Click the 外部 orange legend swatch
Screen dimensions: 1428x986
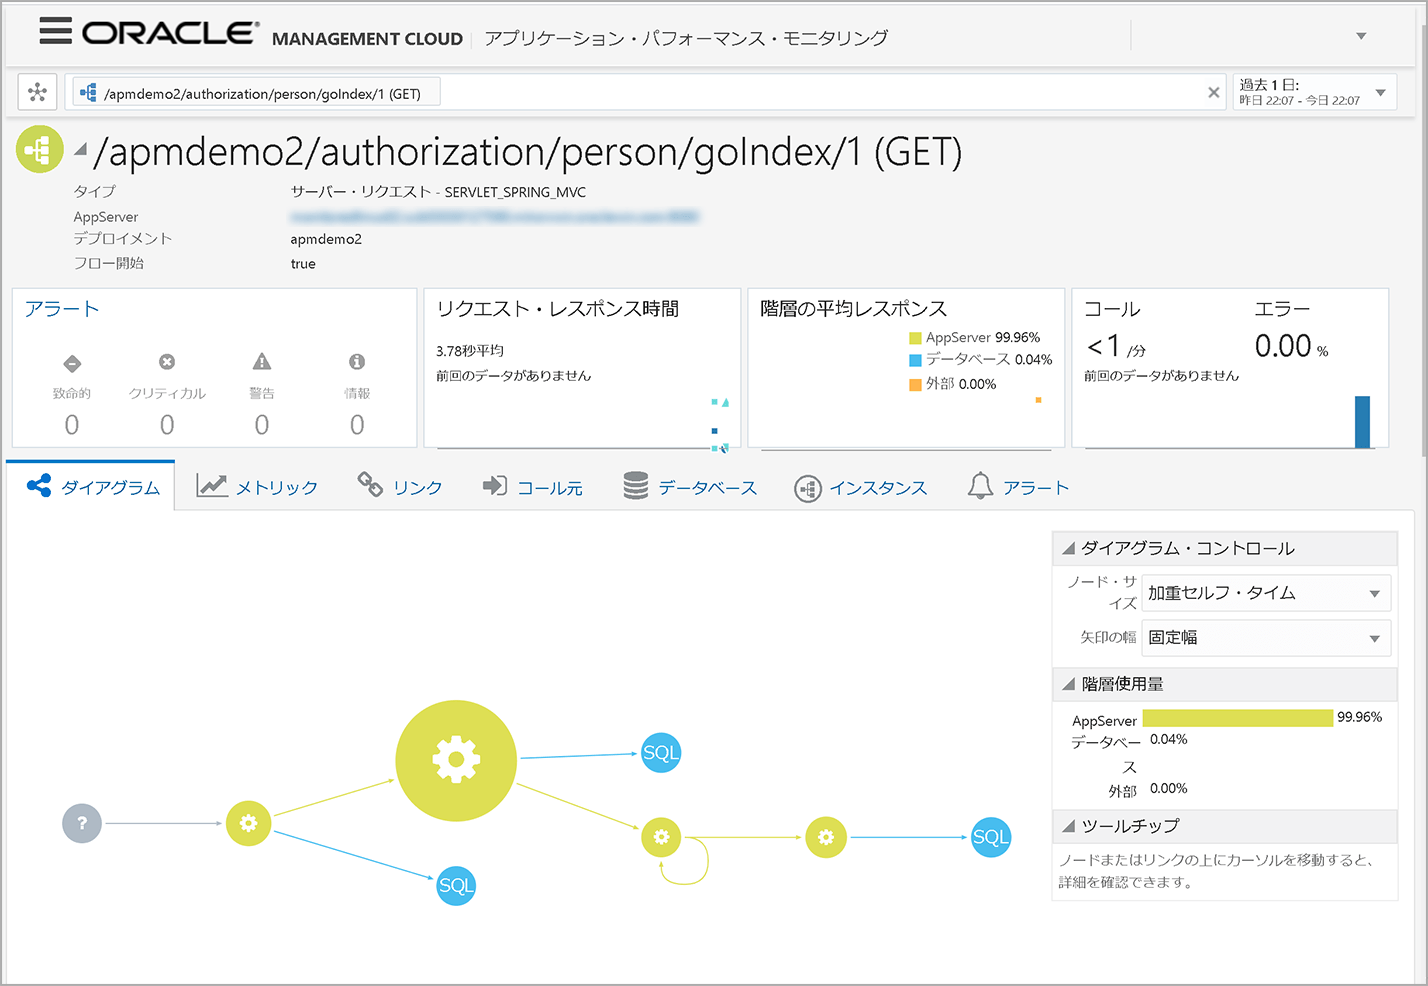[915, 384]
